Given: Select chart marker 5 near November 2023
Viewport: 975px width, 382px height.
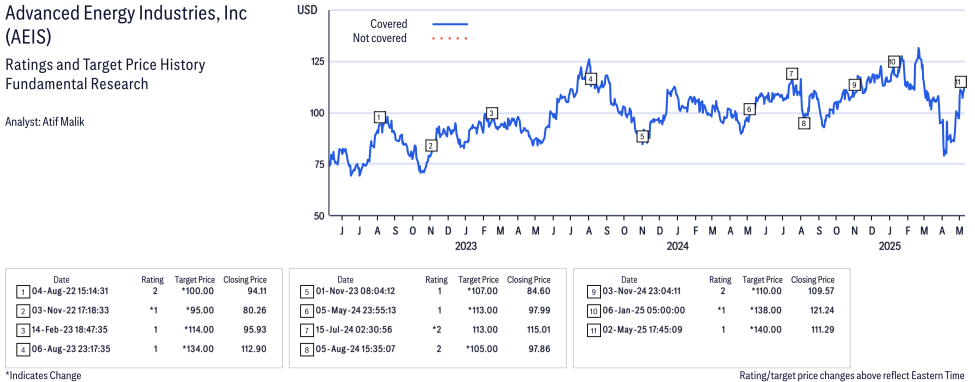Looking at the screenshot, I should pyautogui.click(x=642, y=136).
